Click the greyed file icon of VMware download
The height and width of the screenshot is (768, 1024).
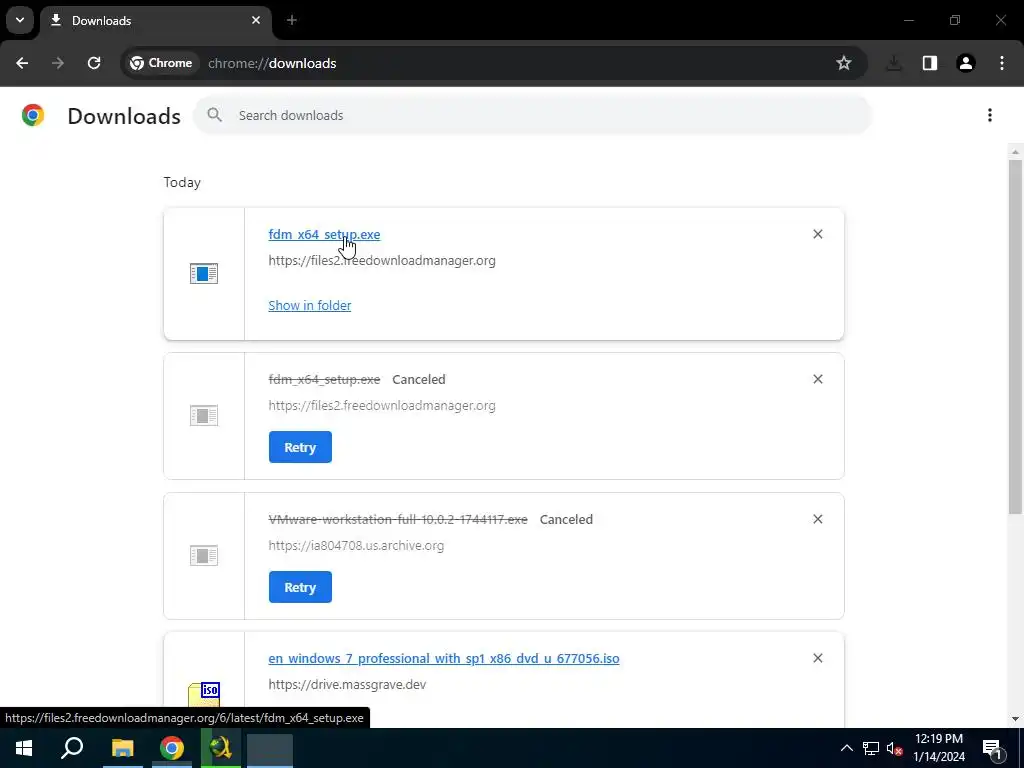(x=204, y=556)
